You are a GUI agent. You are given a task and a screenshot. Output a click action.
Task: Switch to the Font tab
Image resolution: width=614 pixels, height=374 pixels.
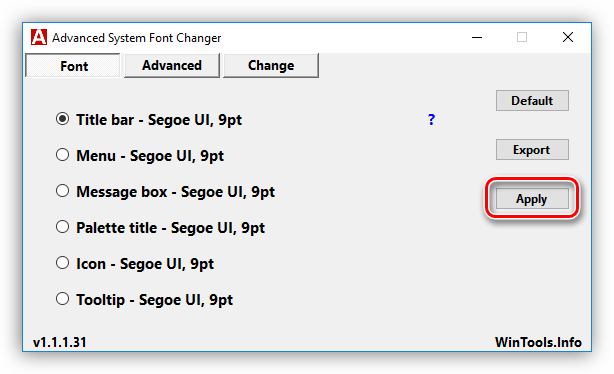(x=73, y=65)
